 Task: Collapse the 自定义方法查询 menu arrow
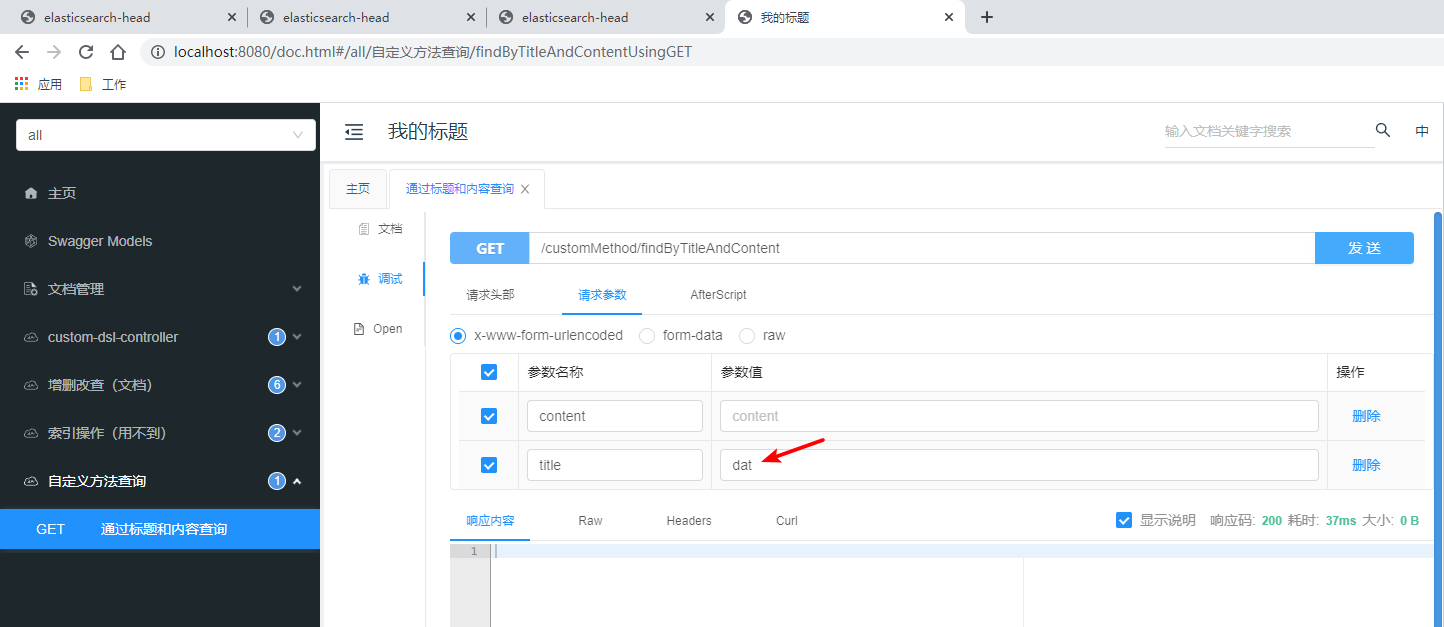point(297,481)
